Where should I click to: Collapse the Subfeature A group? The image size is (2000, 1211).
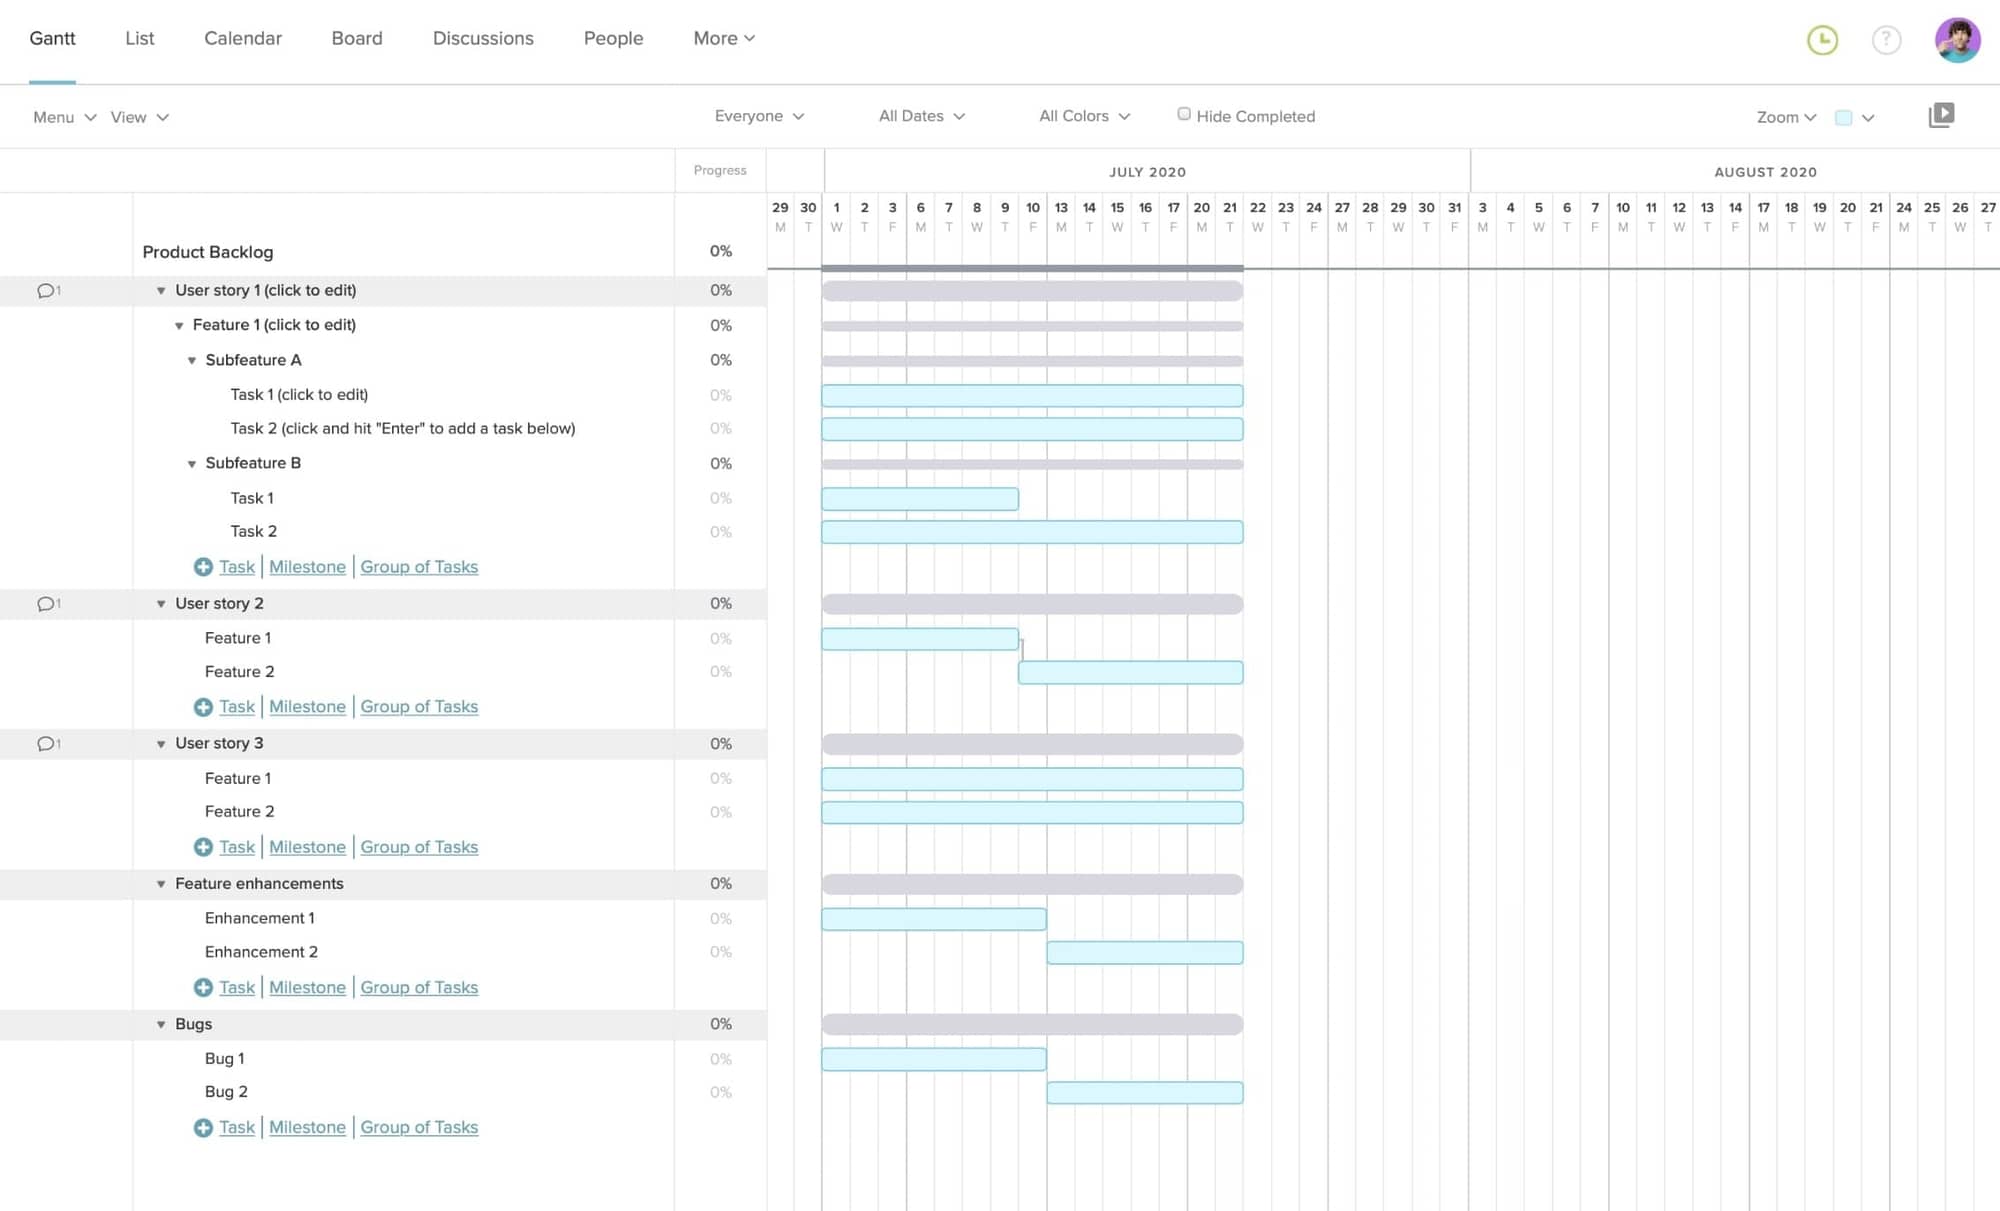(x=191, y=360)
